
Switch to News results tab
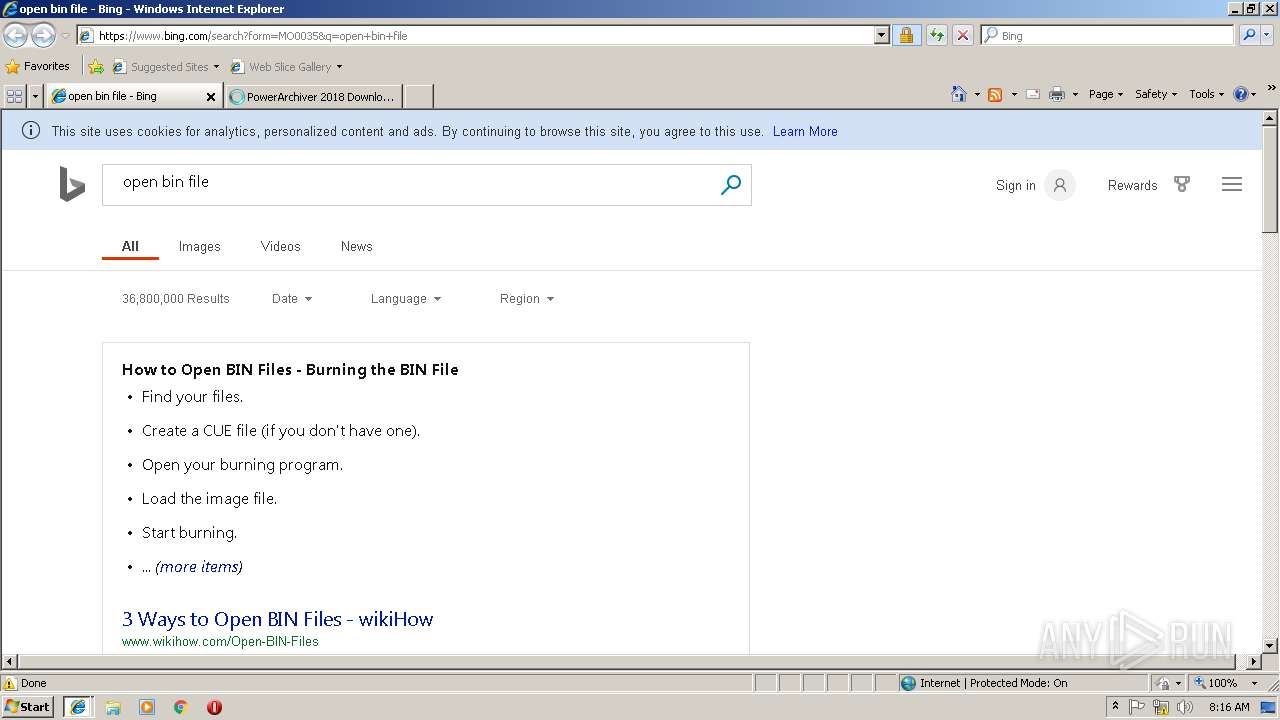coord(356,246)
